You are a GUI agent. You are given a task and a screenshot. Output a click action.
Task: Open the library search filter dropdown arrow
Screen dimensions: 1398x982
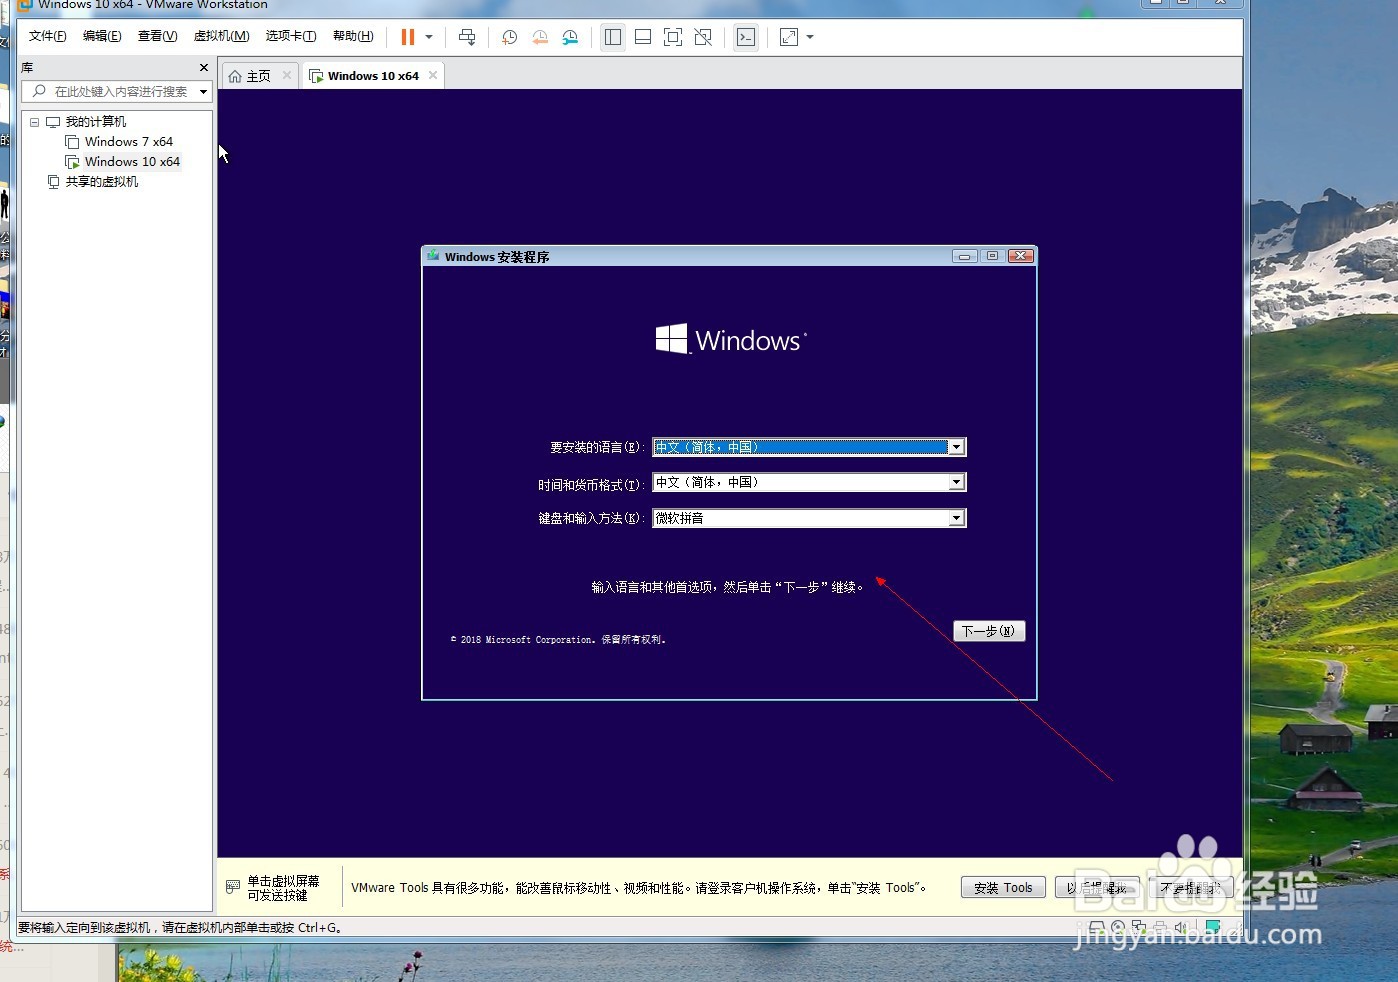click(204, 91)
